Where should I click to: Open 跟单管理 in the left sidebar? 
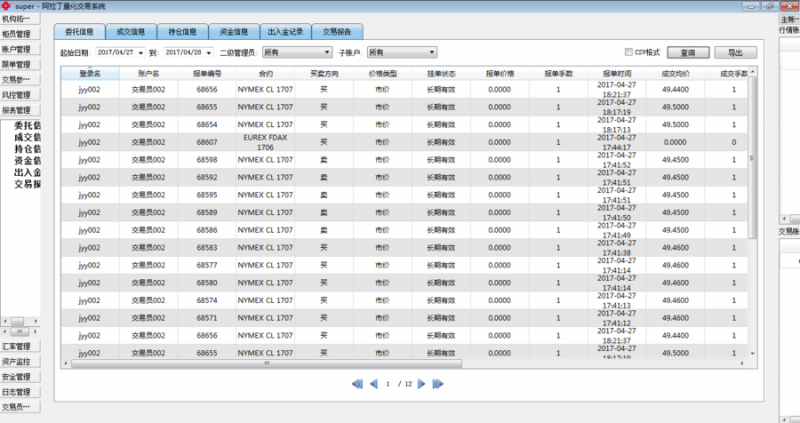coord(20,64)
